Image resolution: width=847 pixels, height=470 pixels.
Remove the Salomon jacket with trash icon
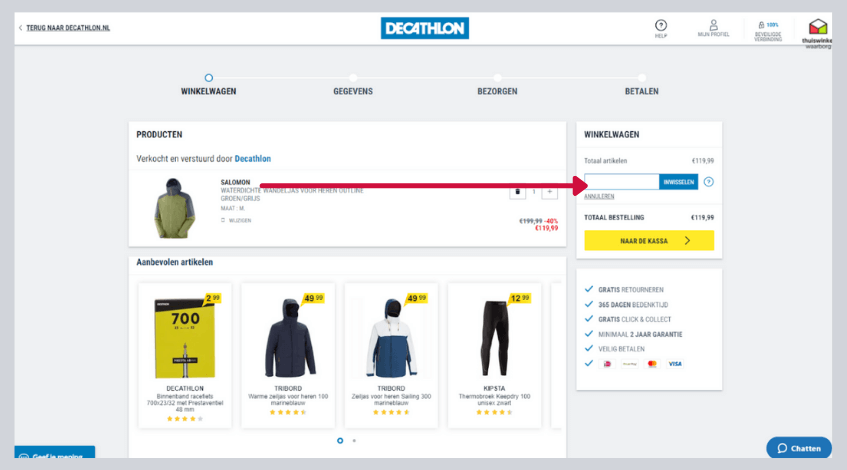[x=517, y=192]
